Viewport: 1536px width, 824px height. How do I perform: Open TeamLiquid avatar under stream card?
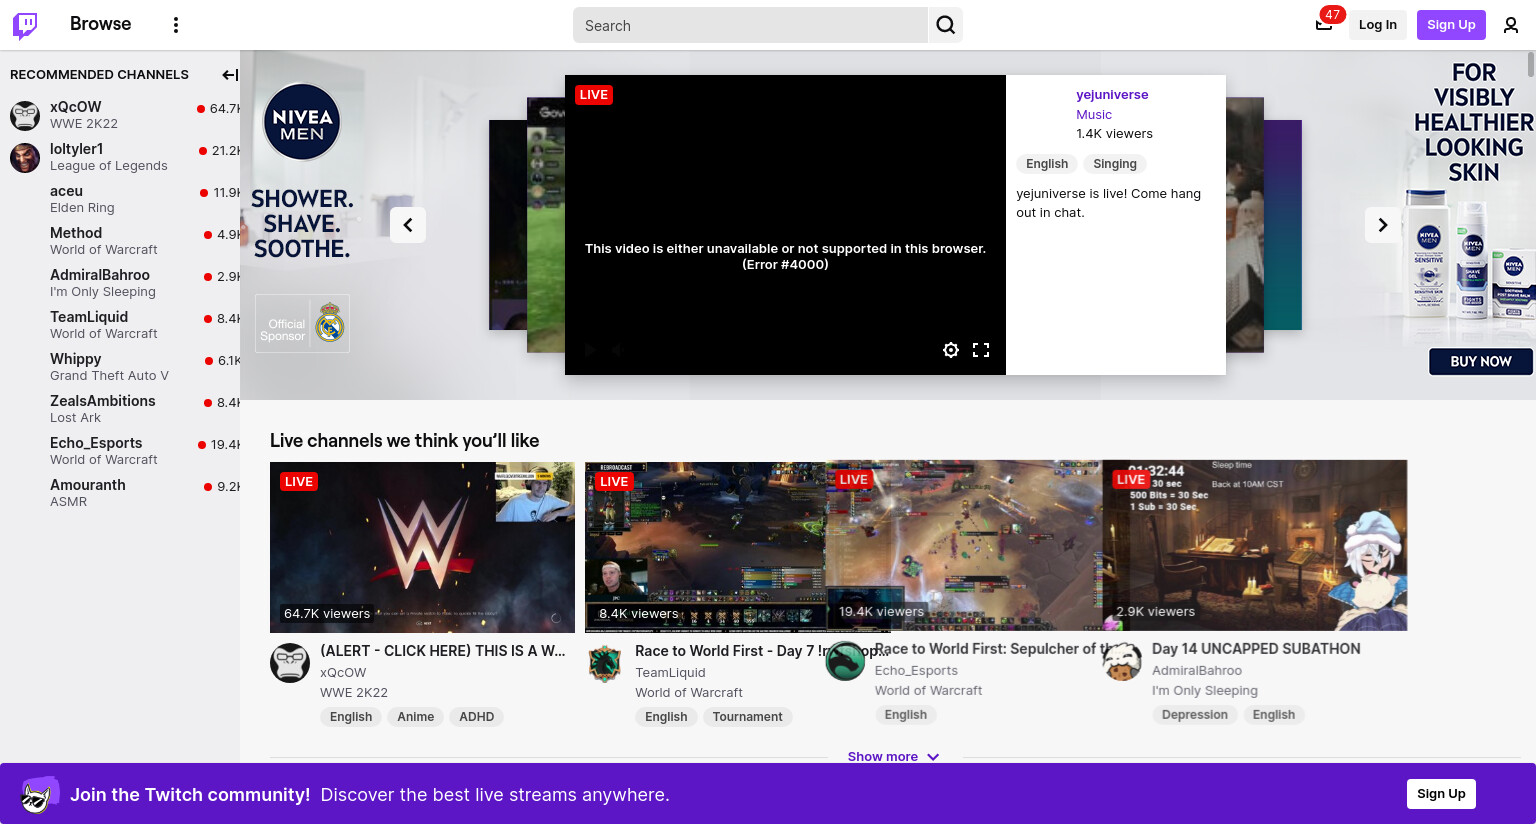click(x=605, y=663)
